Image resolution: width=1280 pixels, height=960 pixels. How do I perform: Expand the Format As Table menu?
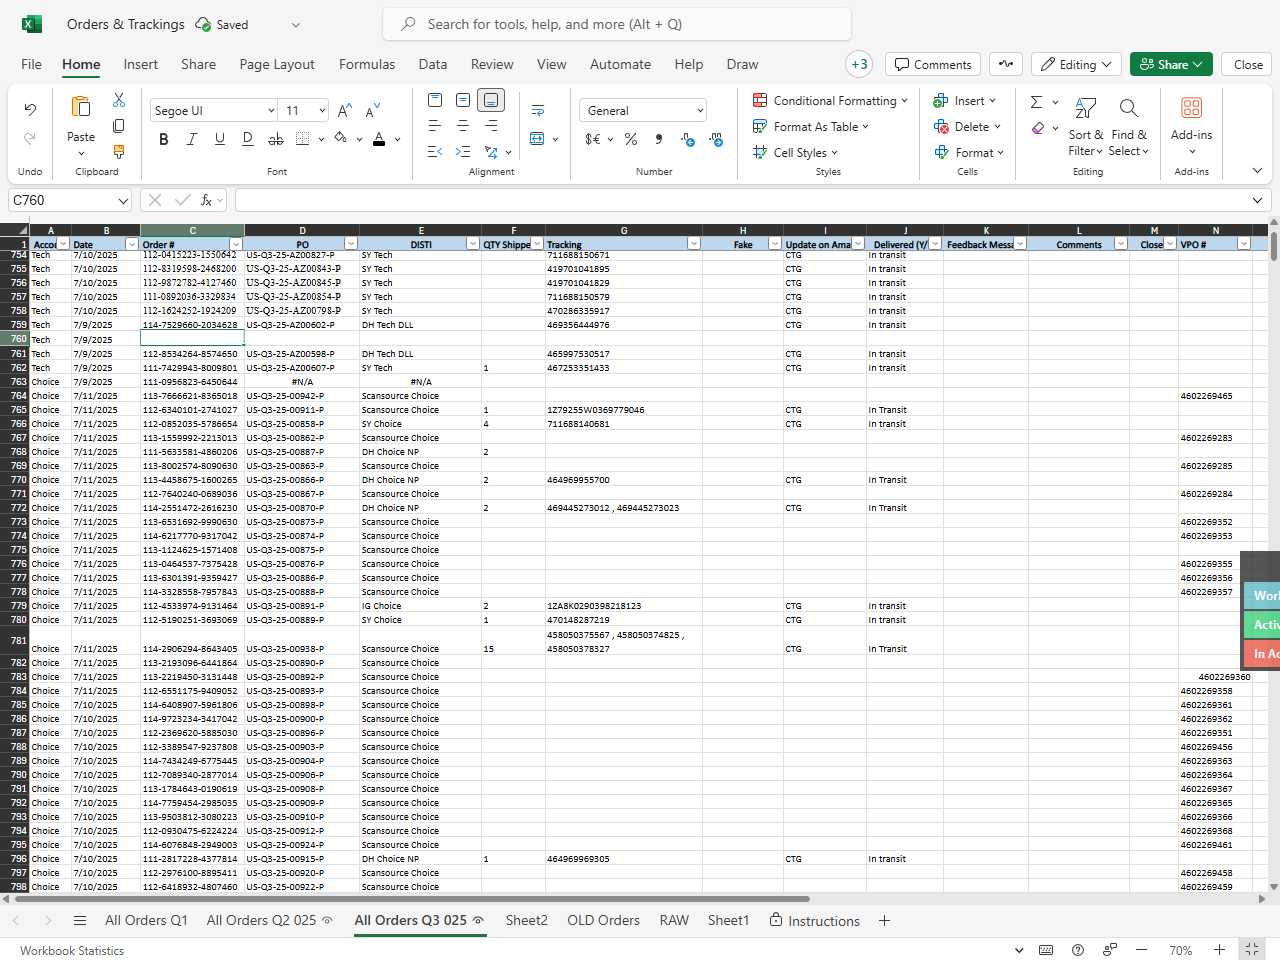[x=811, y=126]
